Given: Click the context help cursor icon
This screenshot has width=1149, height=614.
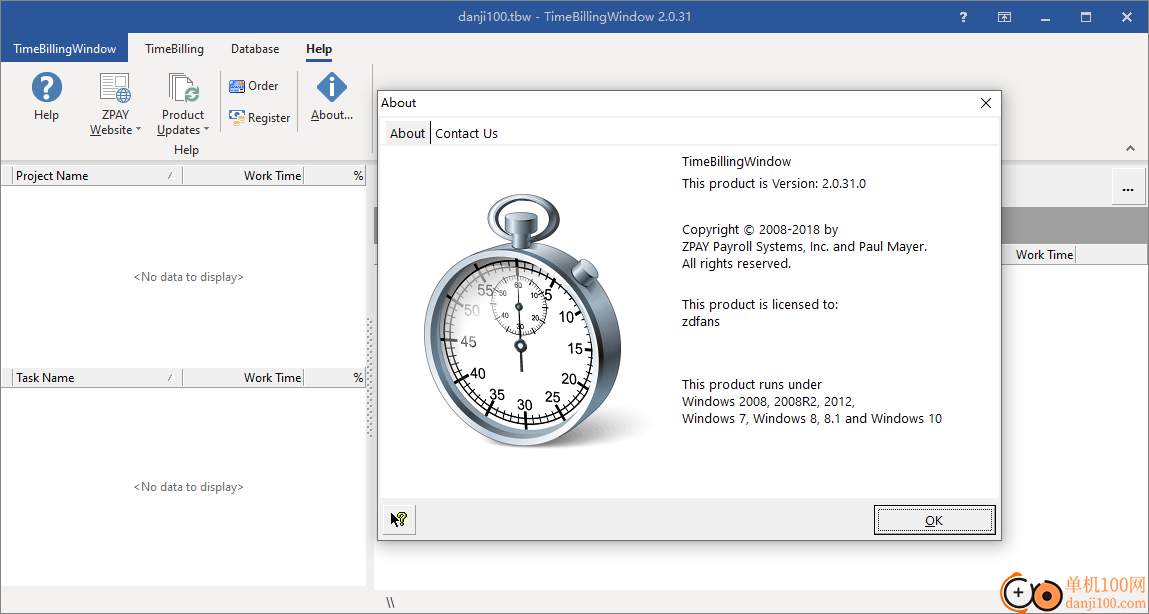Looking at the screenshot, I should (399, 519).
